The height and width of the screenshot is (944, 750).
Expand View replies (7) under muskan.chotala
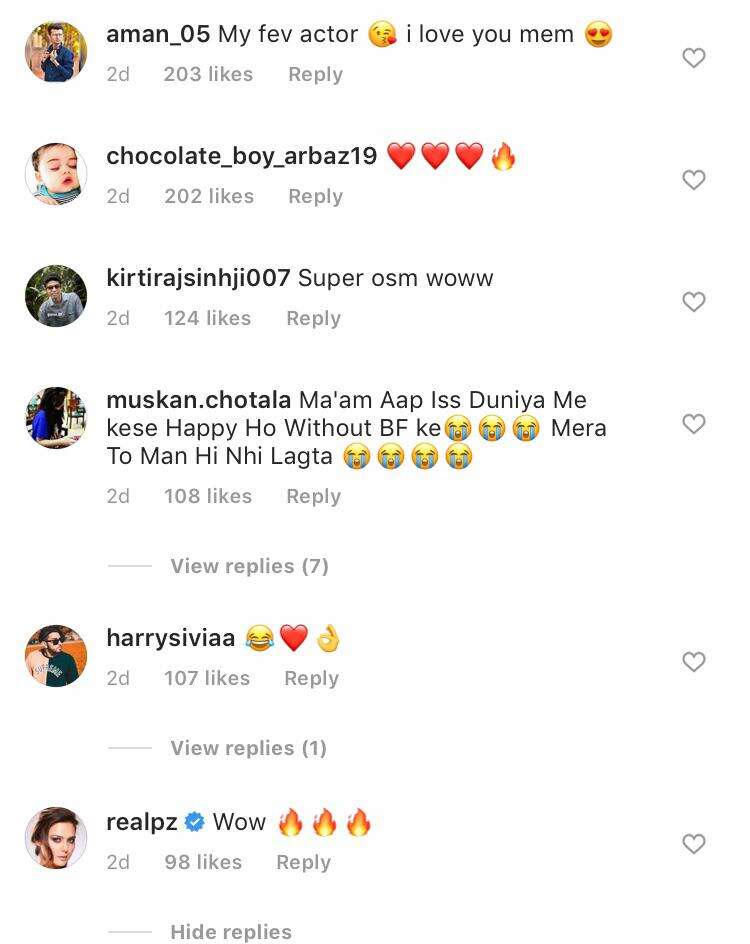pos(249,566)
